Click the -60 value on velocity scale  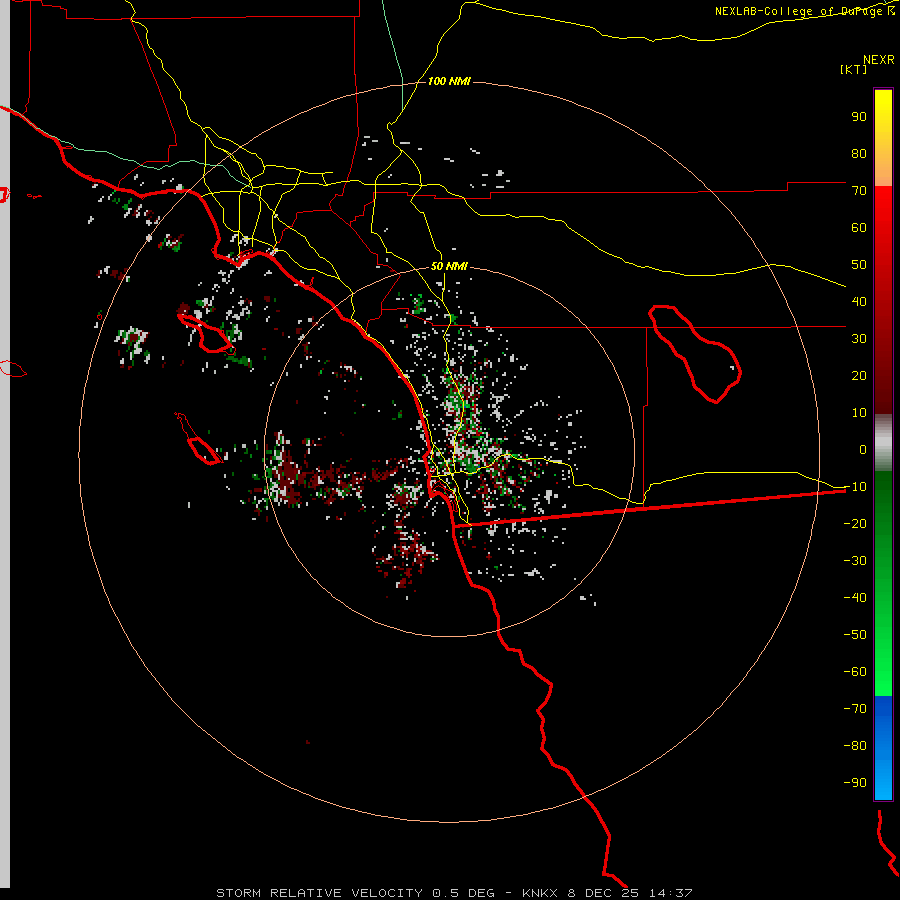point(855,672)
